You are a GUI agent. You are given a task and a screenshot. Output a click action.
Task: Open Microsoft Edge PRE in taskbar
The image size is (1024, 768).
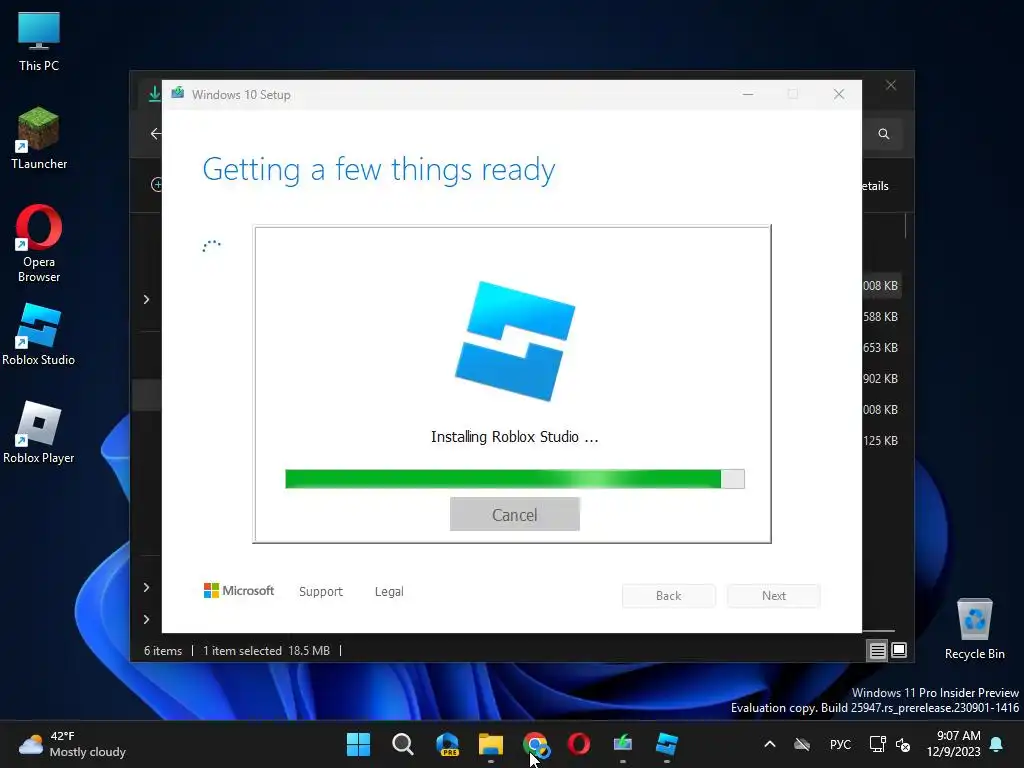coord(447,744)
